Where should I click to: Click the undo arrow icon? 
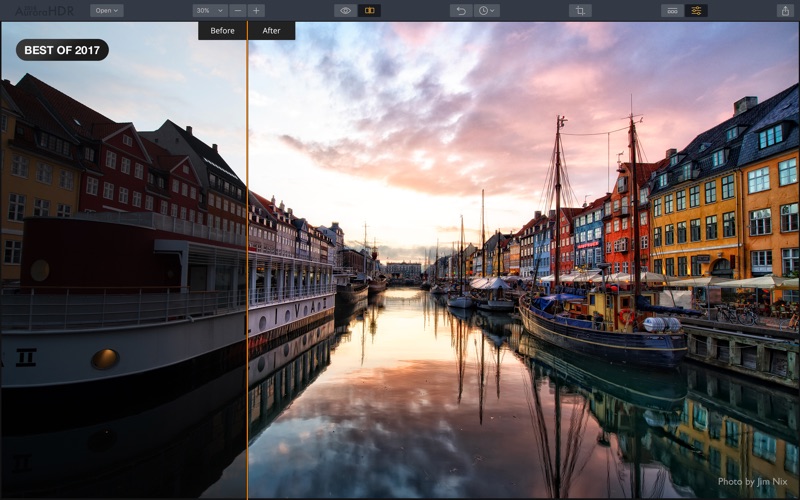pos(461,11)
